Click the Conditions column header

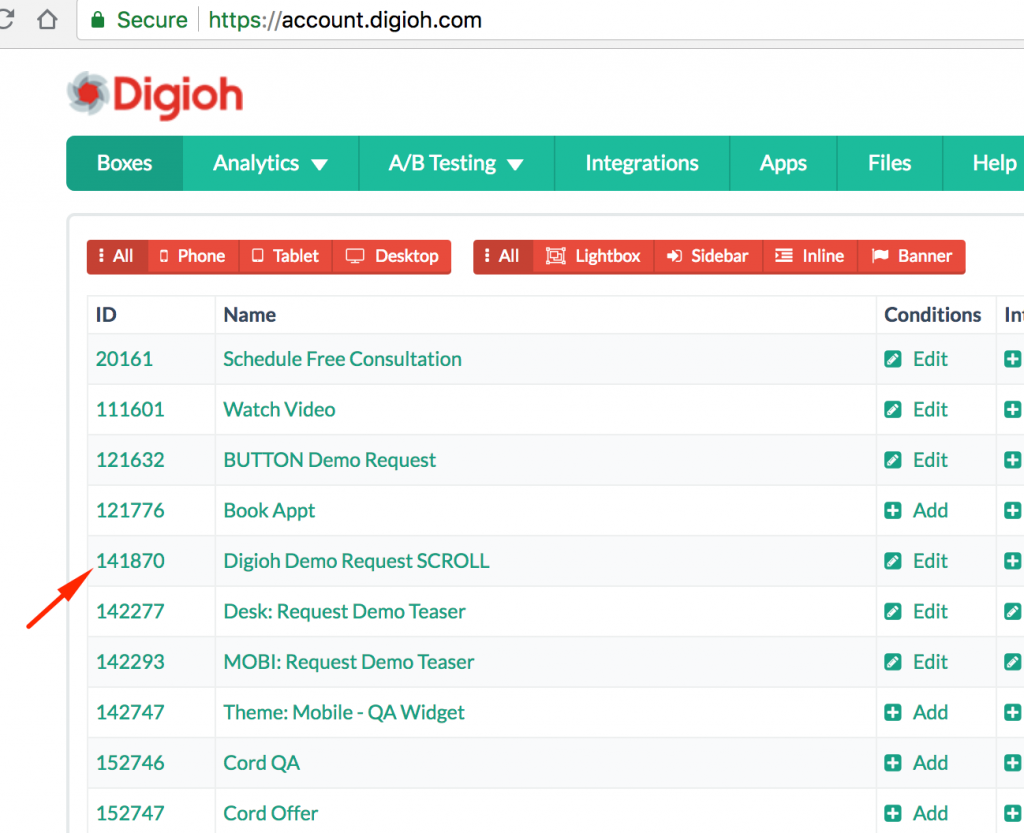click(933, 315)
